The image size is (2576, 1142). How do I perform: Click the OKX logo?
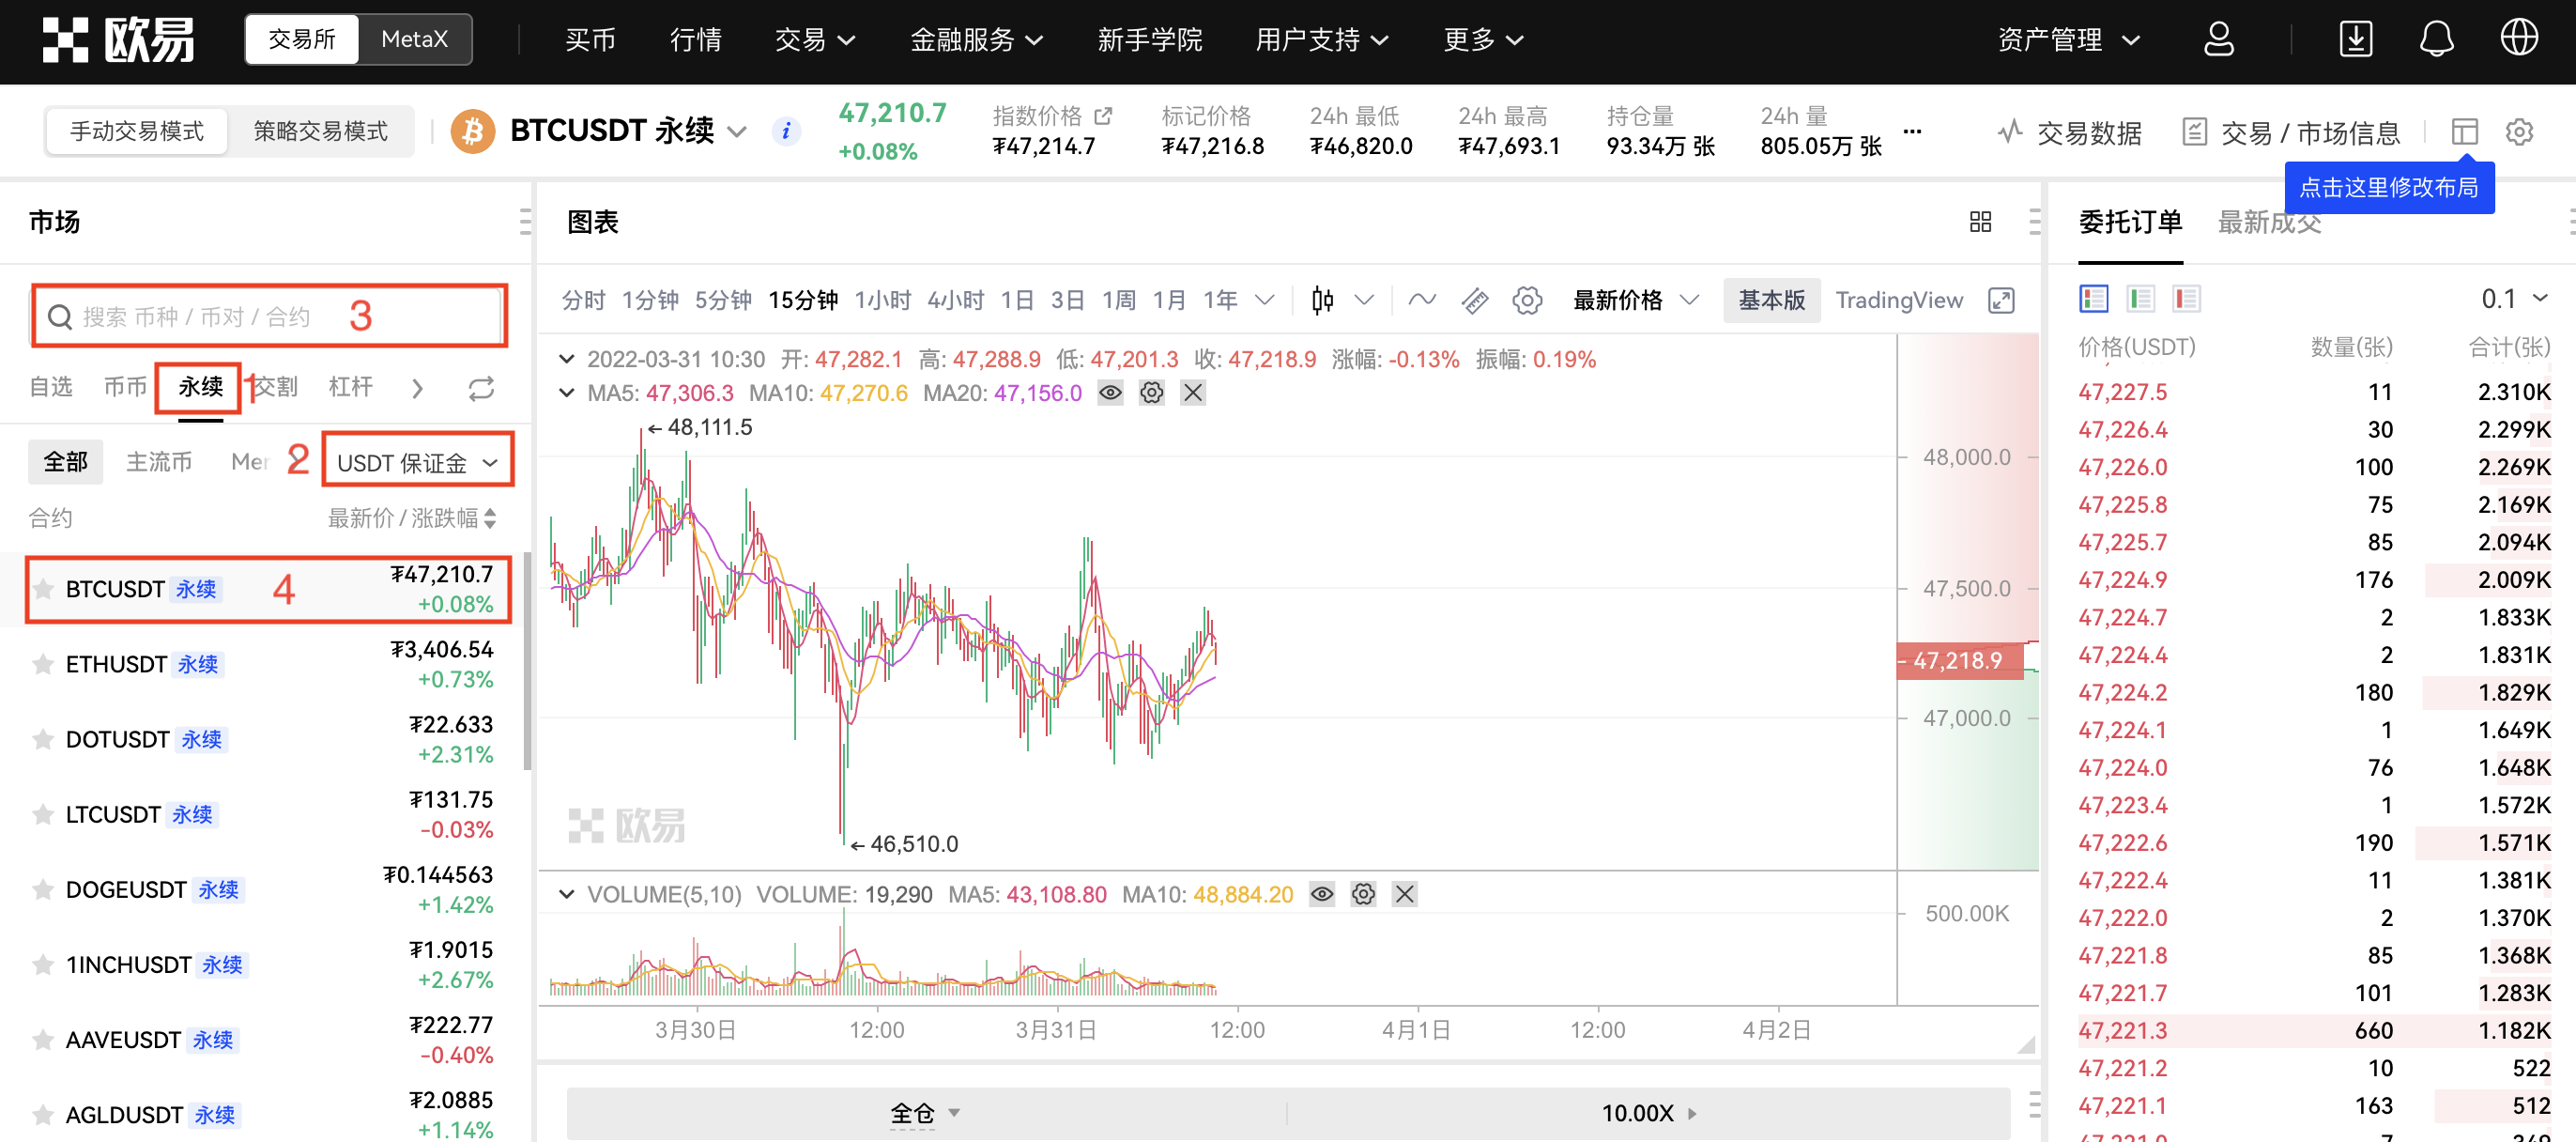click(x=118, y=40)
